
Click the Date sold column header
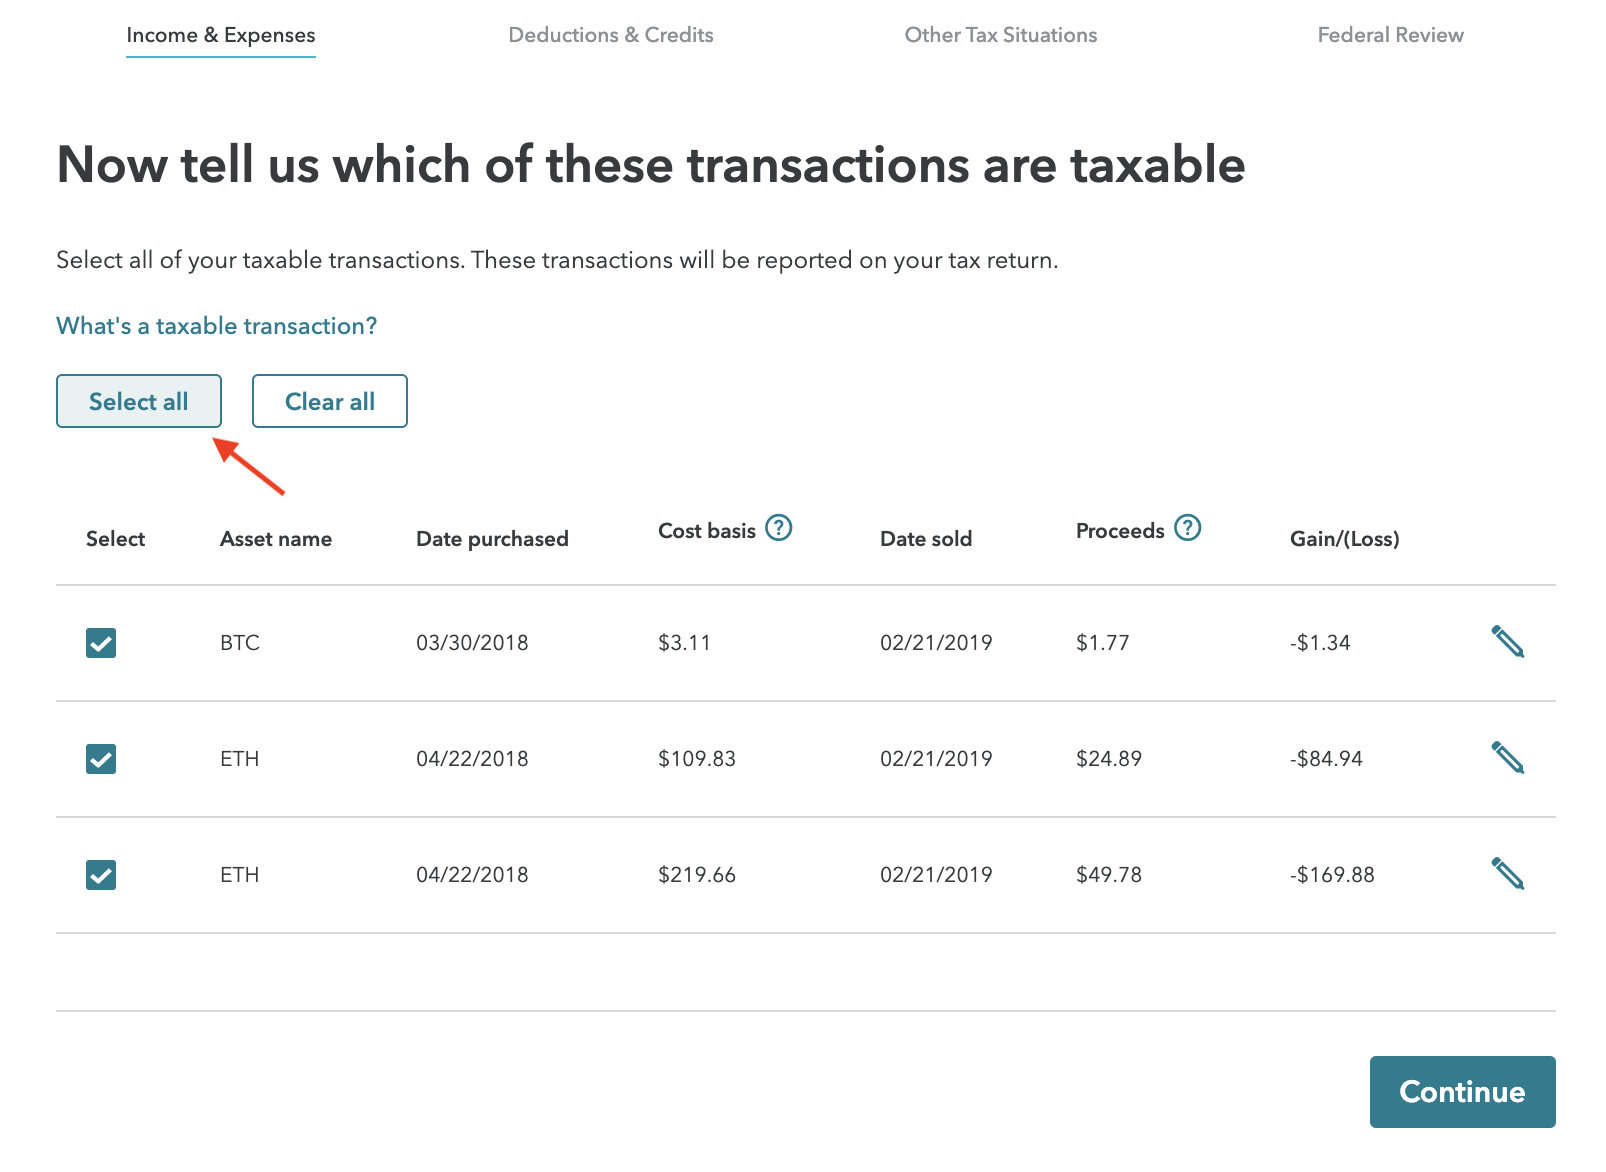(926, 539)
